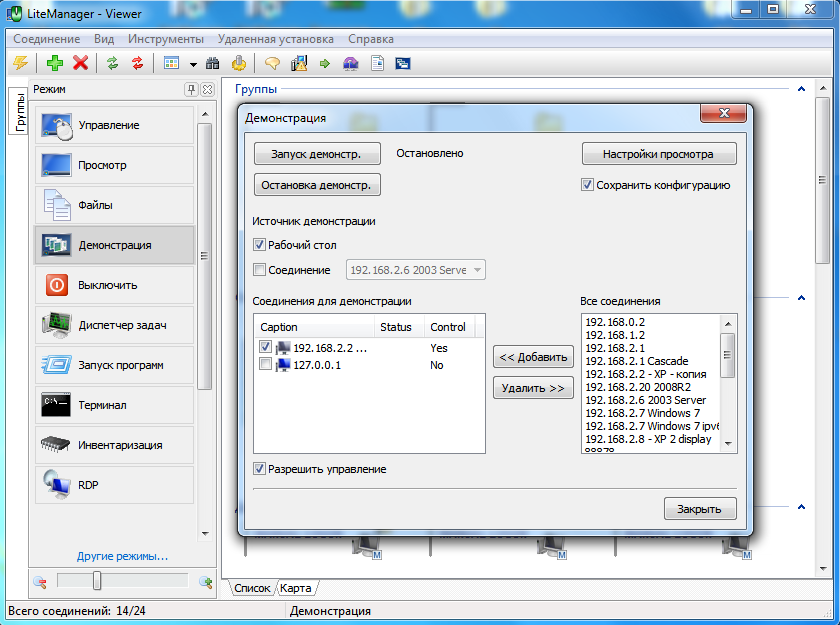This screenshot has height=625, width=840.
Task: Open the Другие режимы... link
Action: pyautogui.click(x=122, y=556)
